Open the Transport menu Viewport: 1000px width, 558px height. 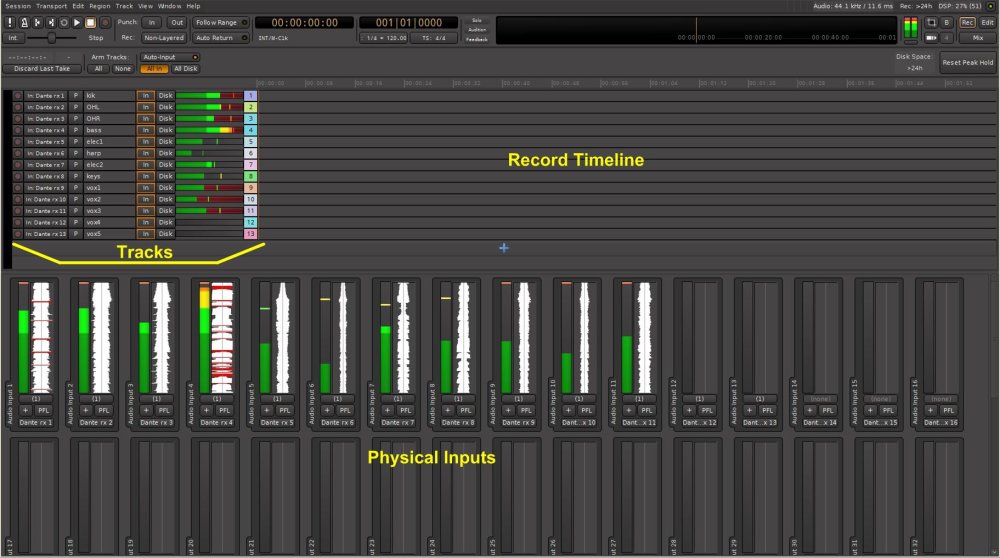tap(53, 6)
